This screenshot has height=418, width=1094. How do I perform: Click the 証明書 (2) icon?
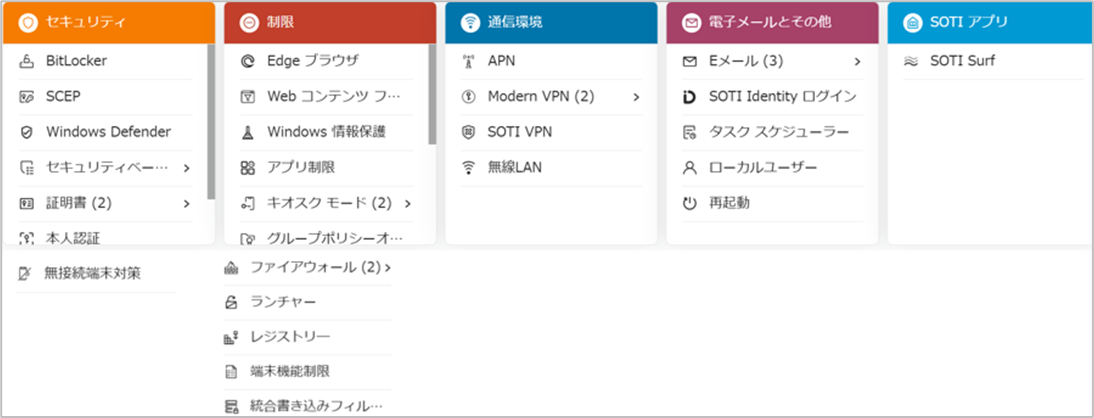27,203
